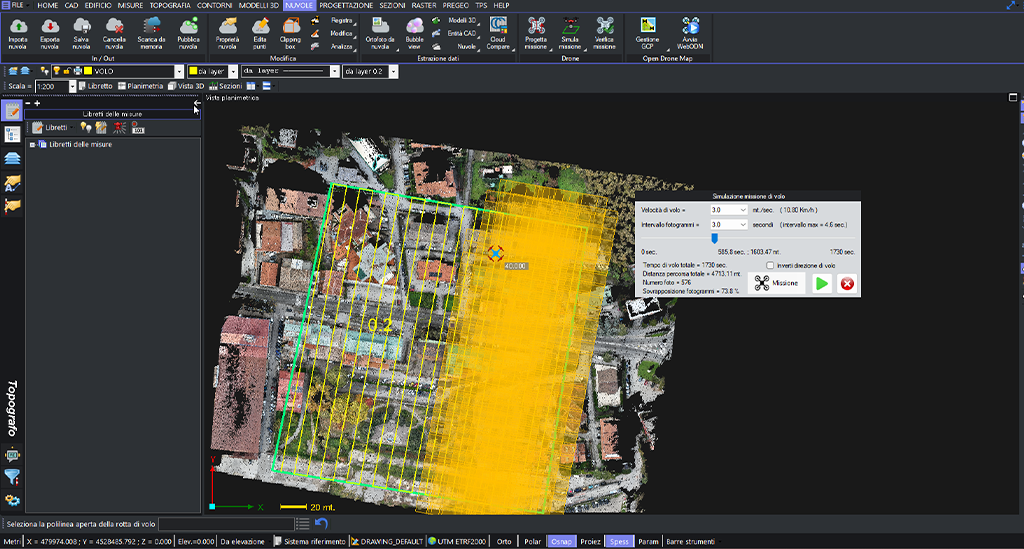Click the filter funnel sidebar icon
Image resolution: width=1024 pixels, height=549 pixels.
point(12,477)
